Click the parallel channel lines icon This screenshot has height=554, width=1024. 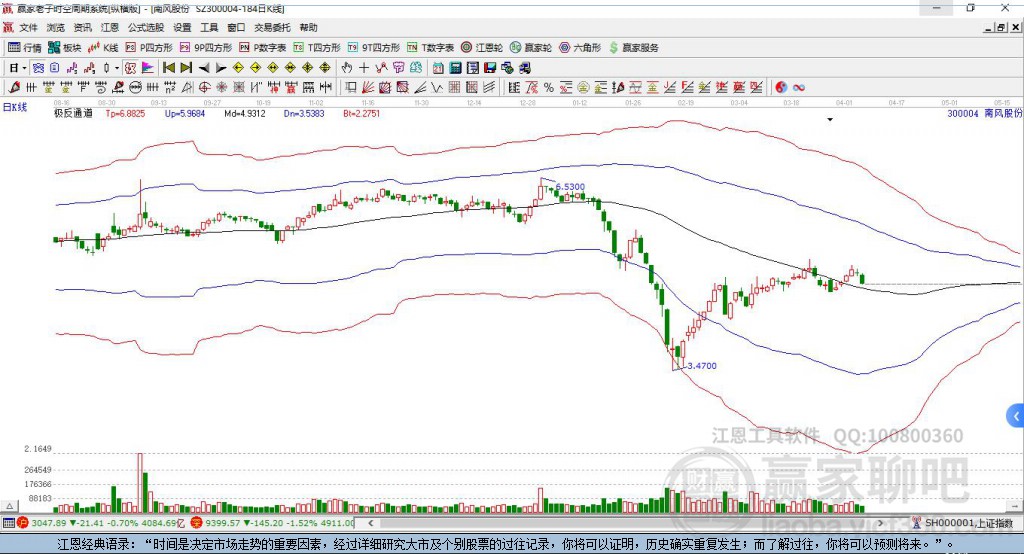[x=489, y=87]
